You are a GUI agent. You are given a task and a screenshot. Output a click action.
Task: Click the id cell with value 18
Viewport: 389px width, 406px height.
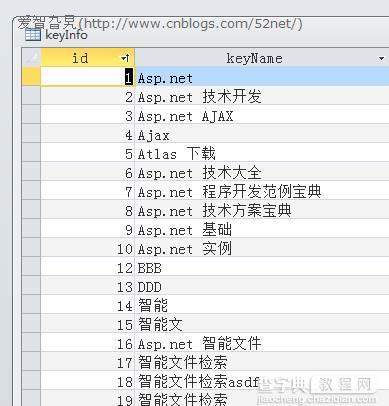click(88, 381)
